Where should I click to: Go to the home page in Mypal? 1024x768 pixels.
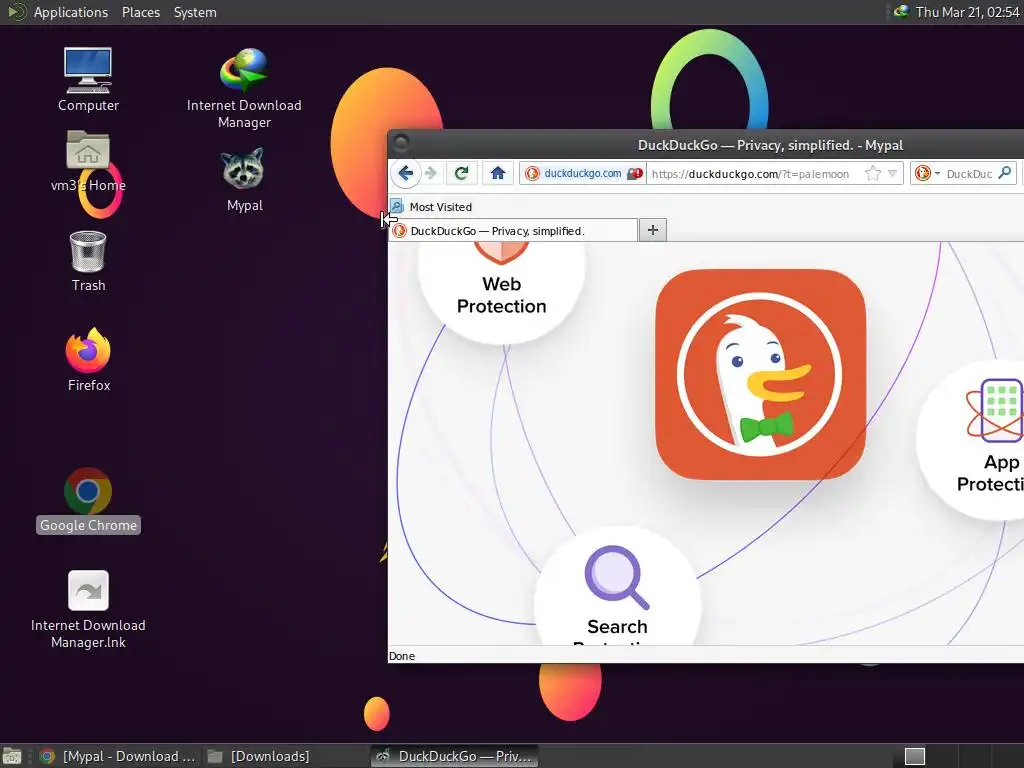point(498,173)
